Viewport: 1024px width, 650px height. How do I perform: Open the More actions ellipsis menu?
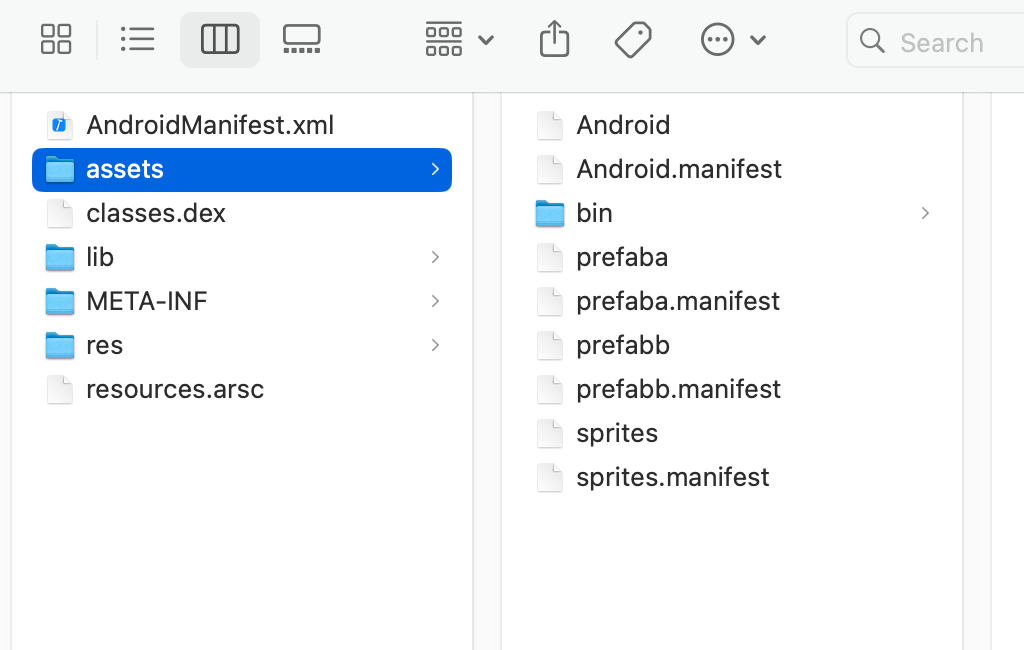click(733, 40)
